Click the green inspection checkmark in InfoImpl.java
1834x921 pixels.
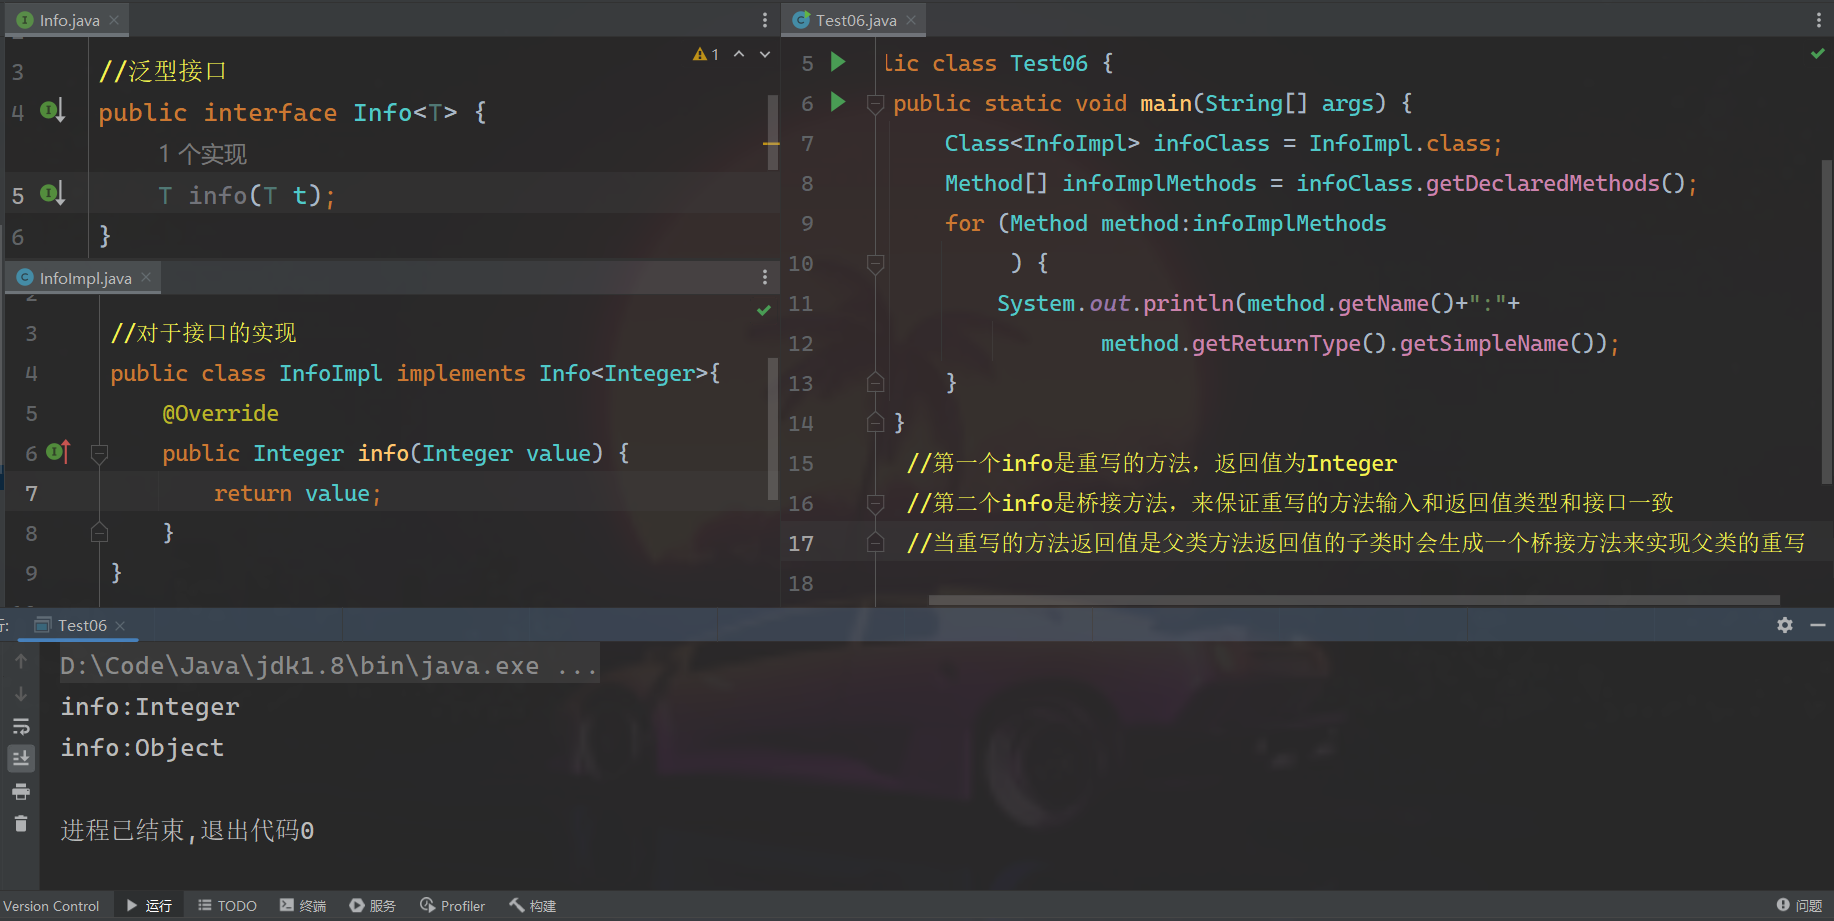[764, 310]
